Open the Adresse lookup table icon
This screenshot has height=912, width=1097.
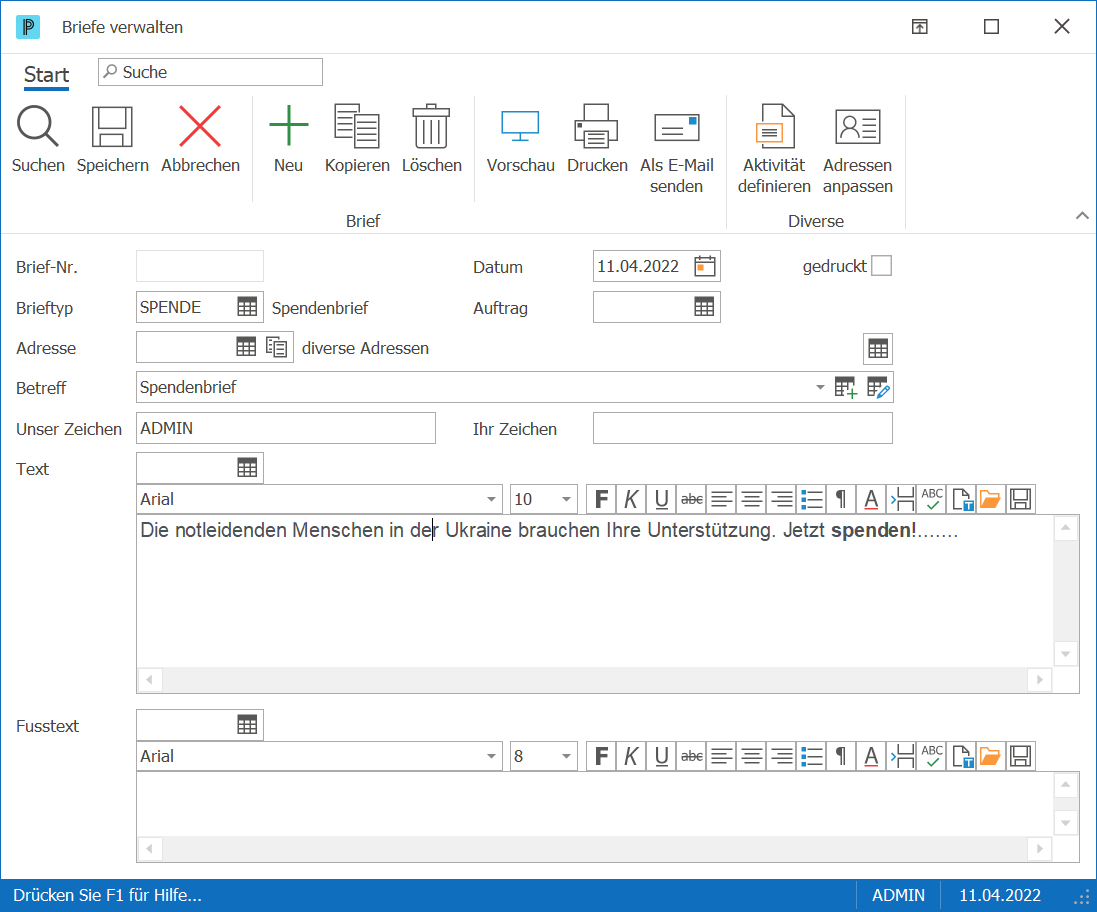coord(246,347)
